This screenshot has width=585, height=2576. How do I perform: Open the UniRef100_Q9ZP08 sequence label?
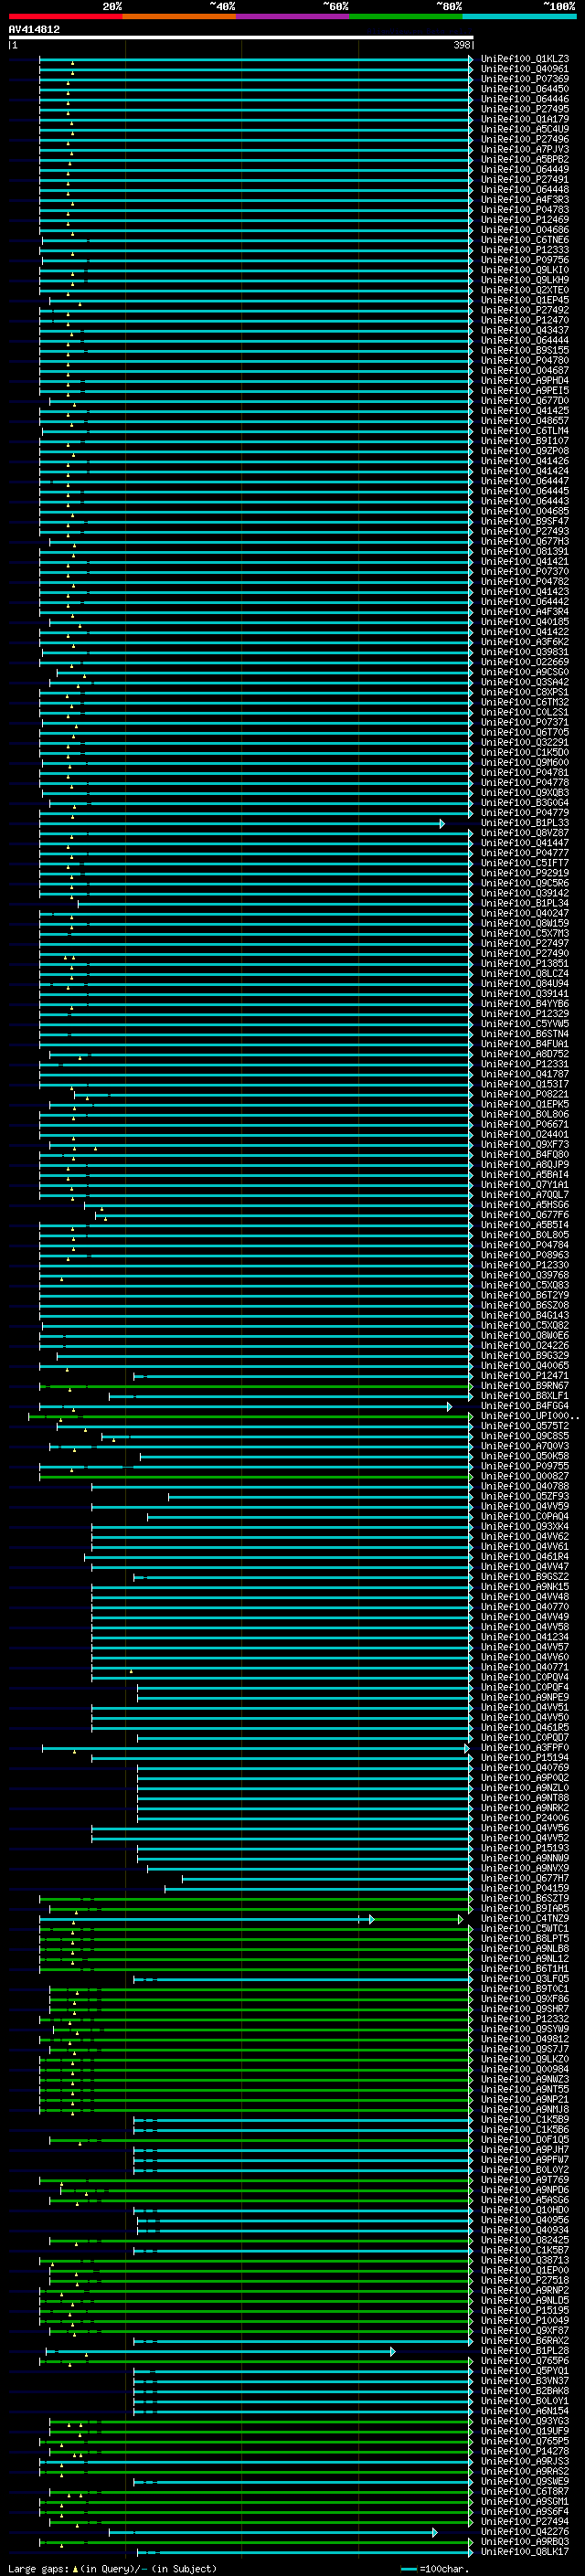[x=525, y=451]
